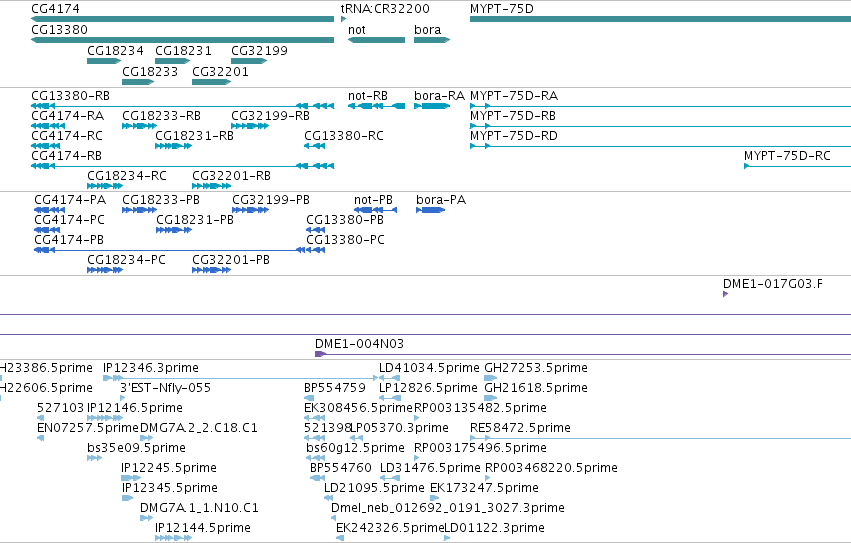The height and width of the screenshot is (543, 851).
Task: Select EST GH21618.5prime
Action: point(491,397)
